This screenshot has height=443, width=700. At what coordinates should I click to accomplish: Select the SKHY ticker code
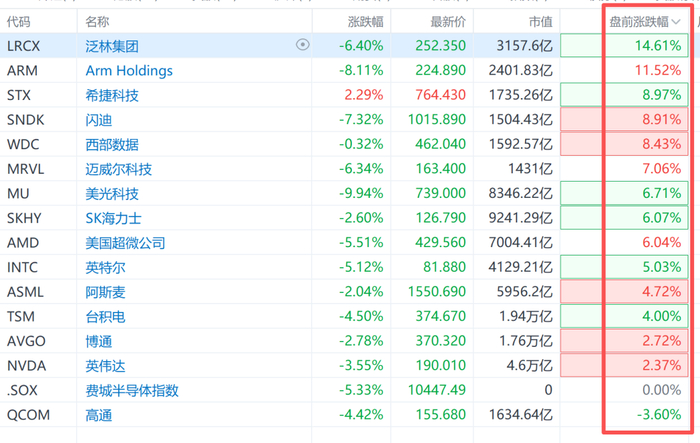tap(24, 217)
